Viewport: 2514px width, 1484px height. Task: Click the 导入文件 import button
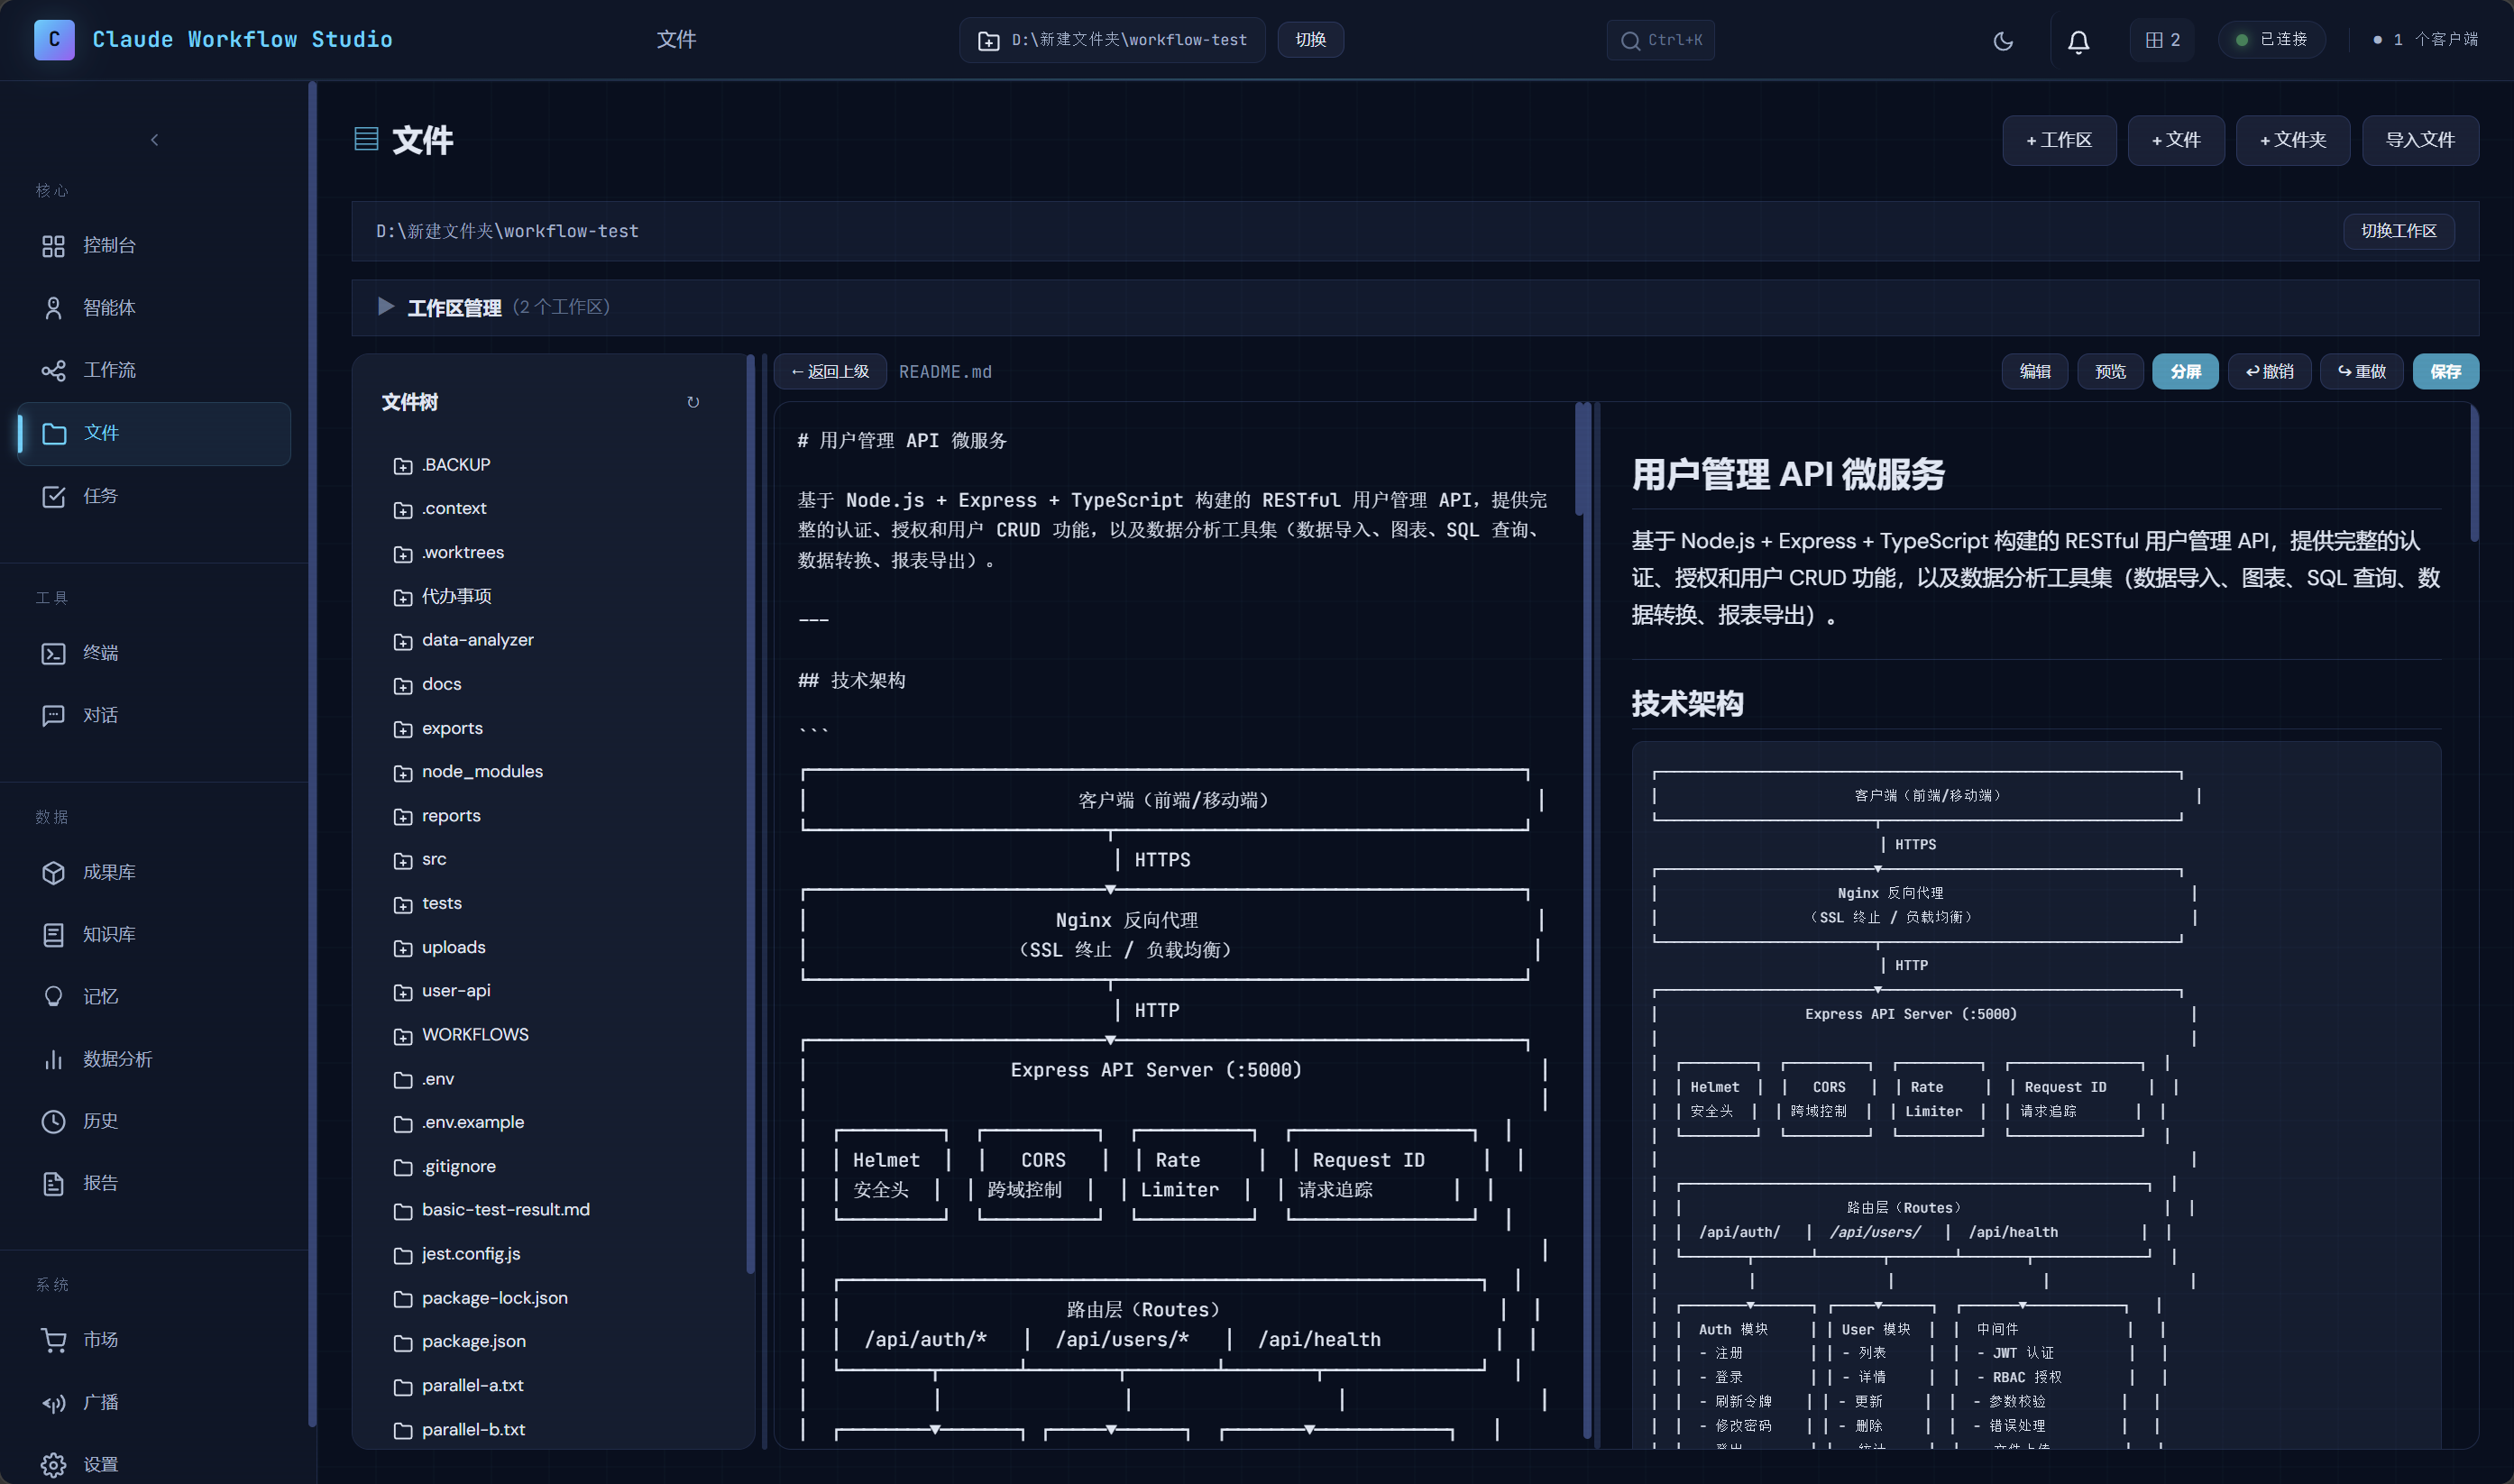tap(2420, 140)
